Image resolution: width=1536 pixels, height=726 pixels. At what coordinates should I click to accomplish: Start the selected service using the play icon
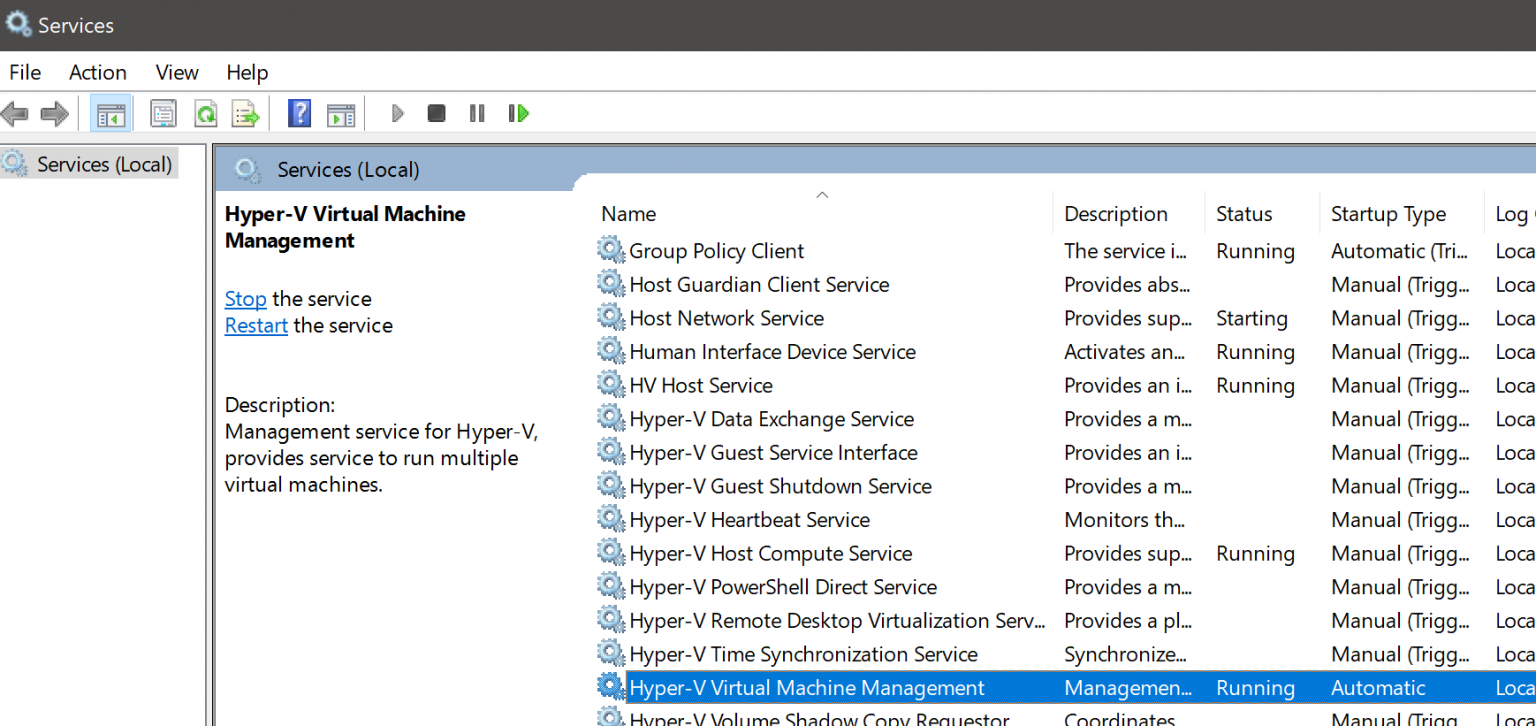(x=397, y=113)
